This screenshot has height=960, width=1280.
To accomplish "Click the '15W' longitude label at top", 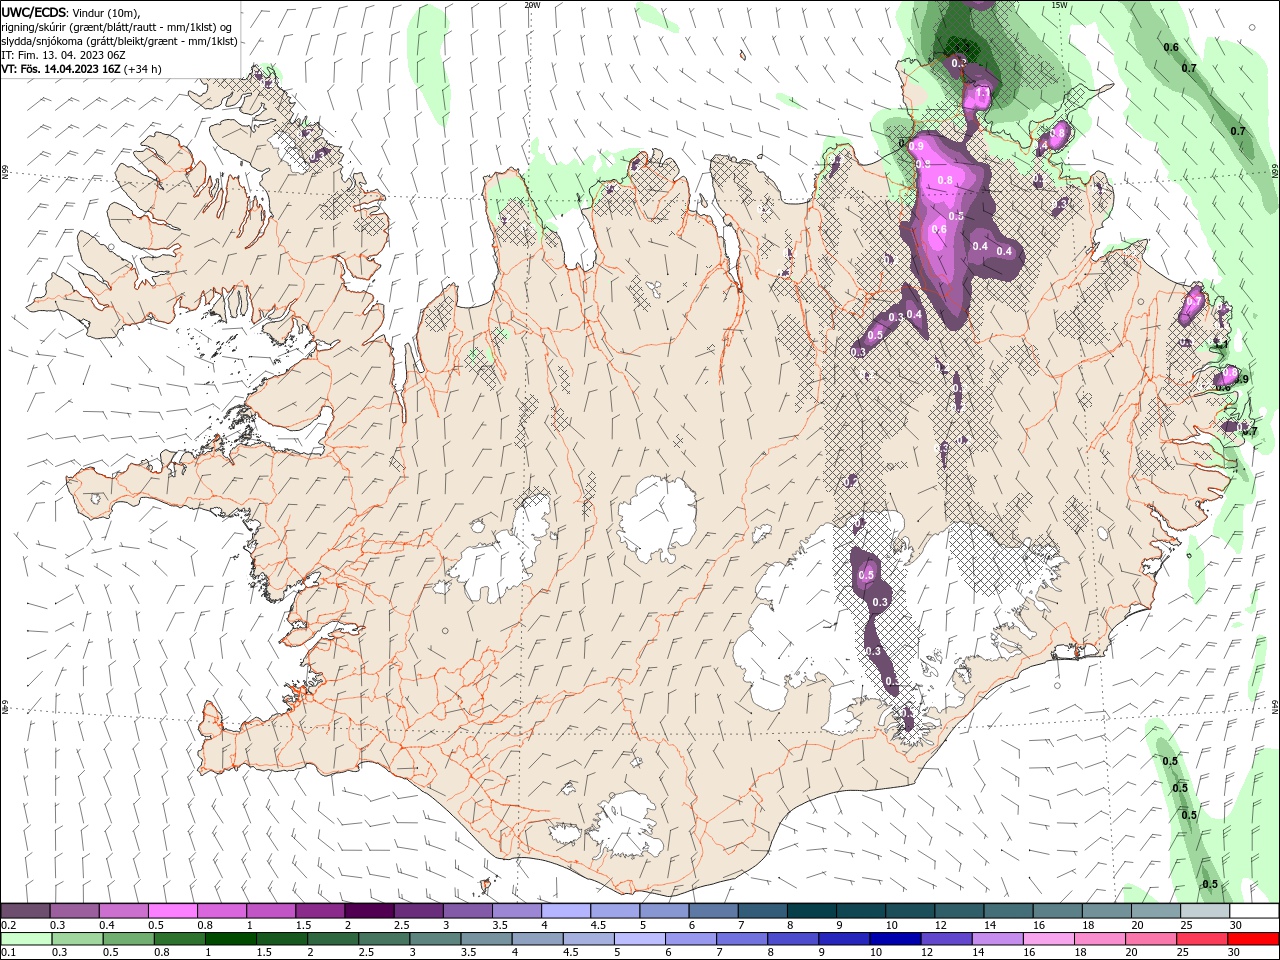I will click(1059, 5).
